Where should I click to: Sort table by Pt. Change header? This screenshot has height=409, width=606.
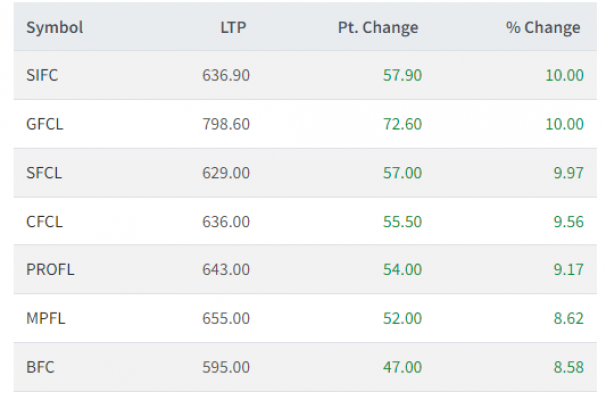click(378, 28)
